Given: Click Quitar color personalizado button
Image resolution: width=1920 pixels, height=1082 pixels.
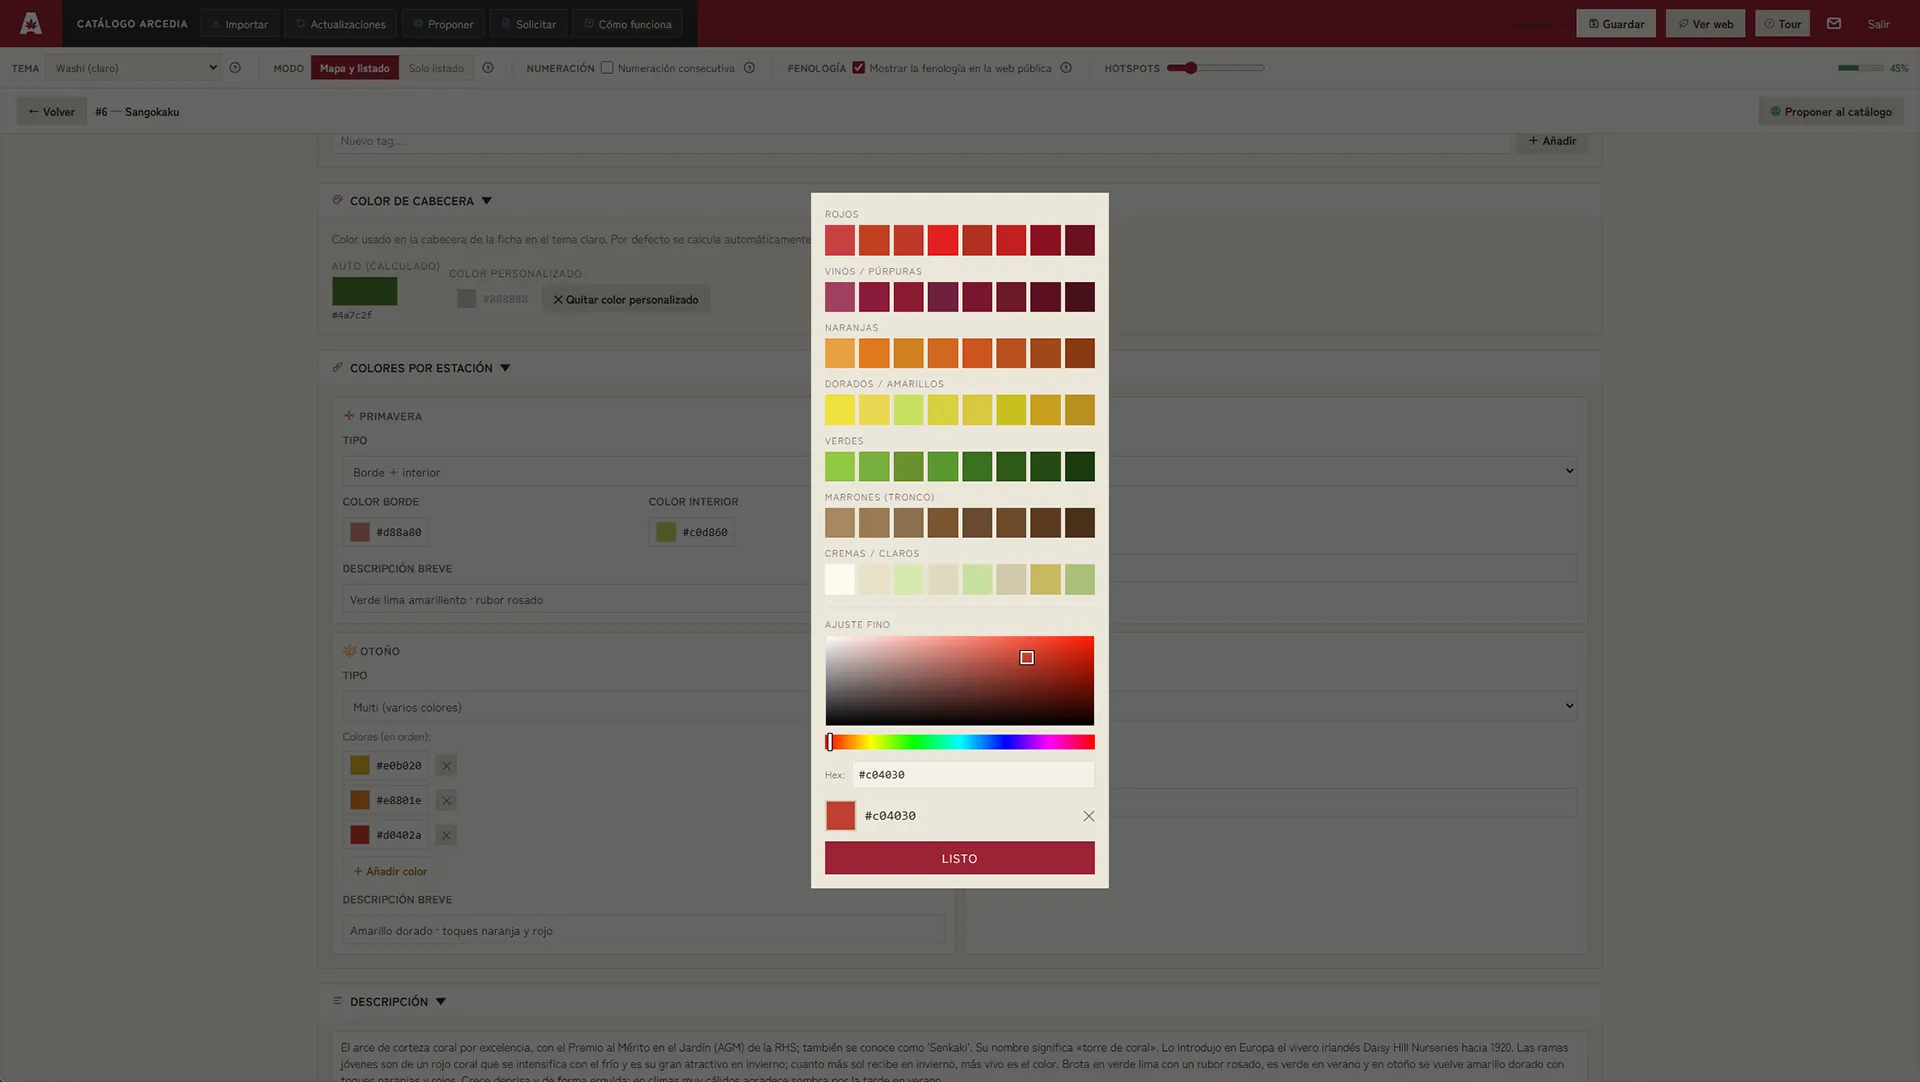Looking at the screenshot, I should tap(626, 299).
